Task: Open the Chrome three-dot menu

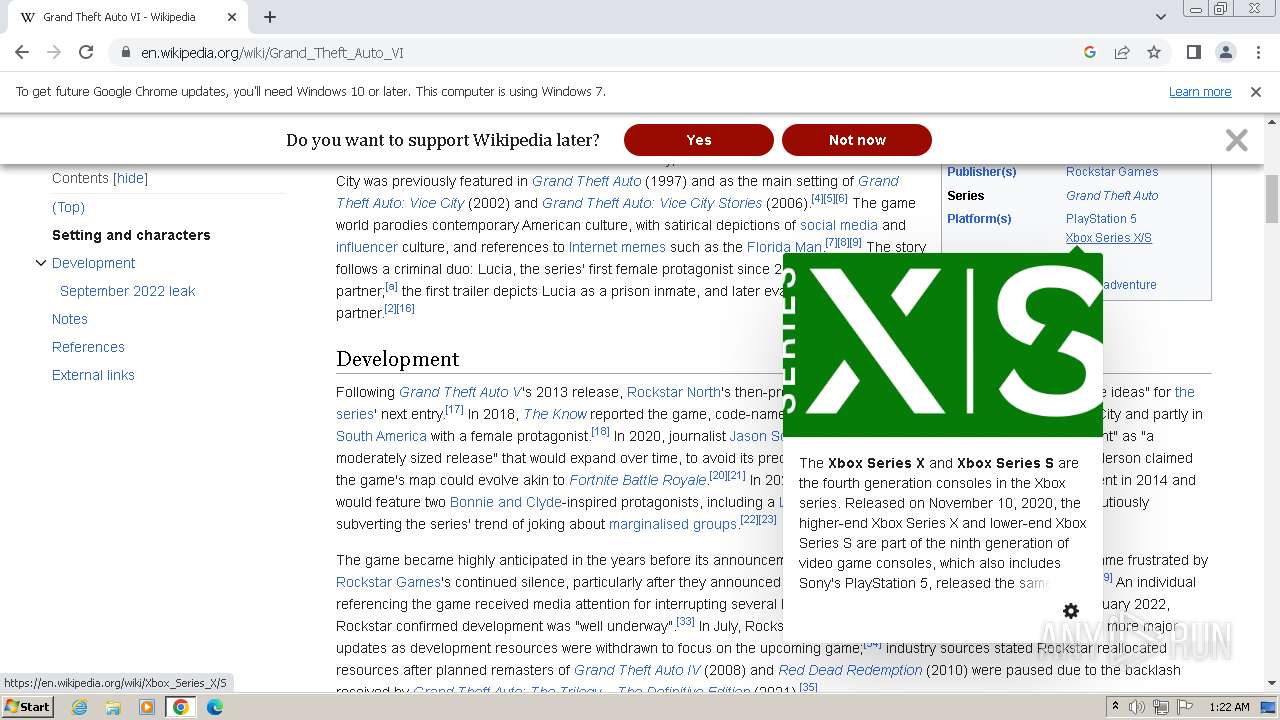Action: tap(1257, 52)
